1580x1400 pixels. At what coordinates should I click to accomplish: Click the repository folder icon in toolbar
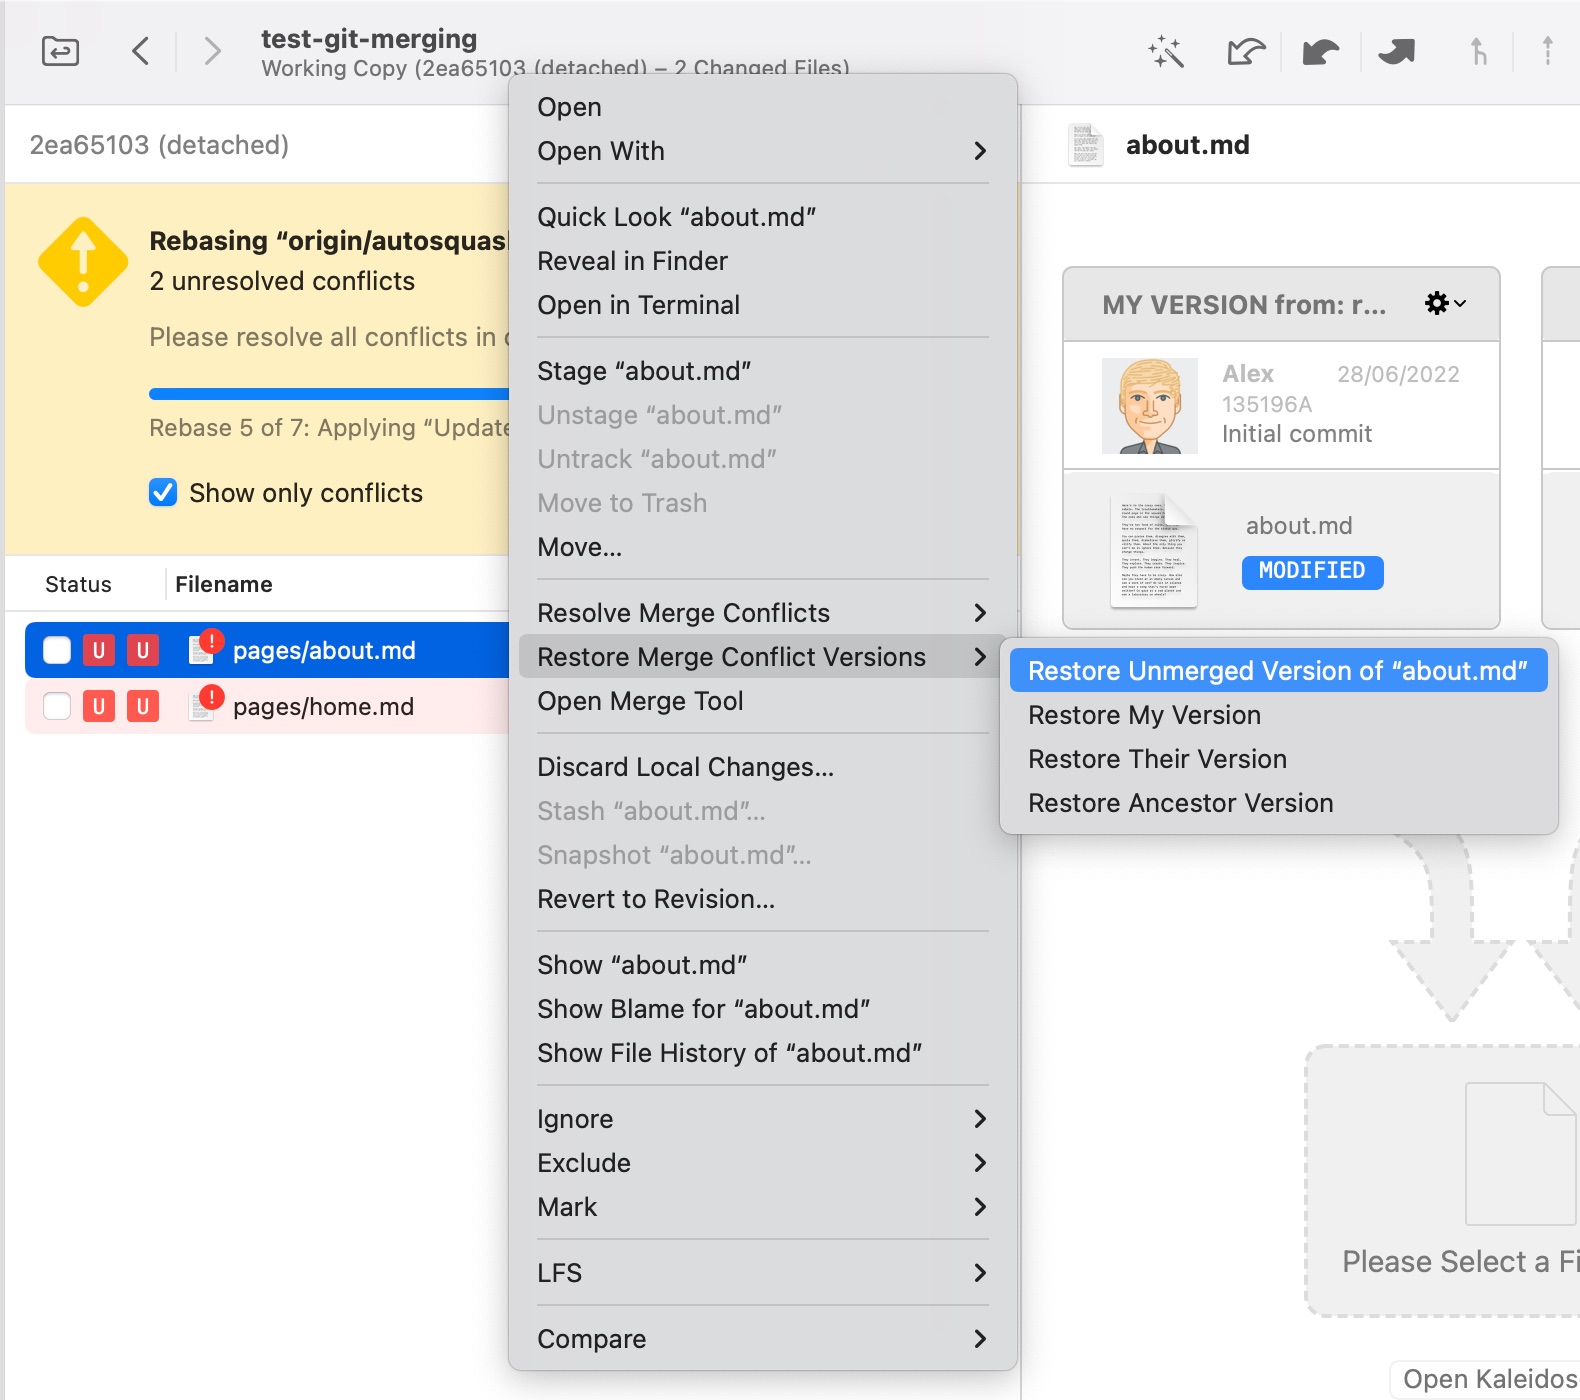pos(60,51)
